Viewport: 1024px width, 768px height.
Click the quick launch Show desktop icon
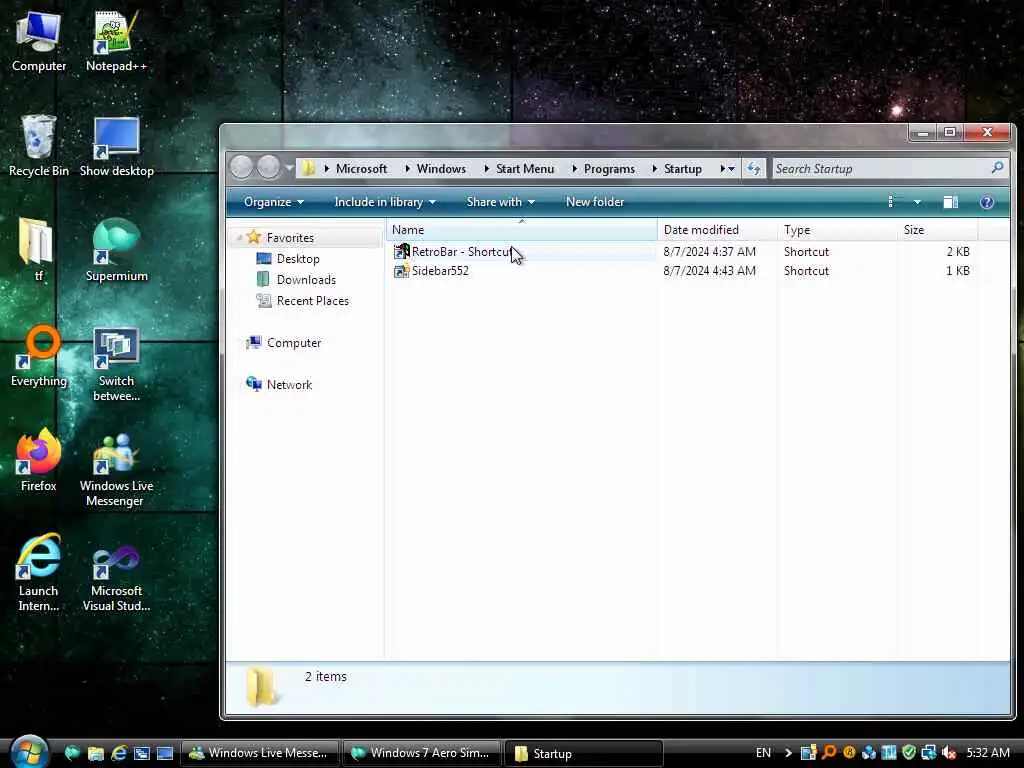tap(165, 753)
